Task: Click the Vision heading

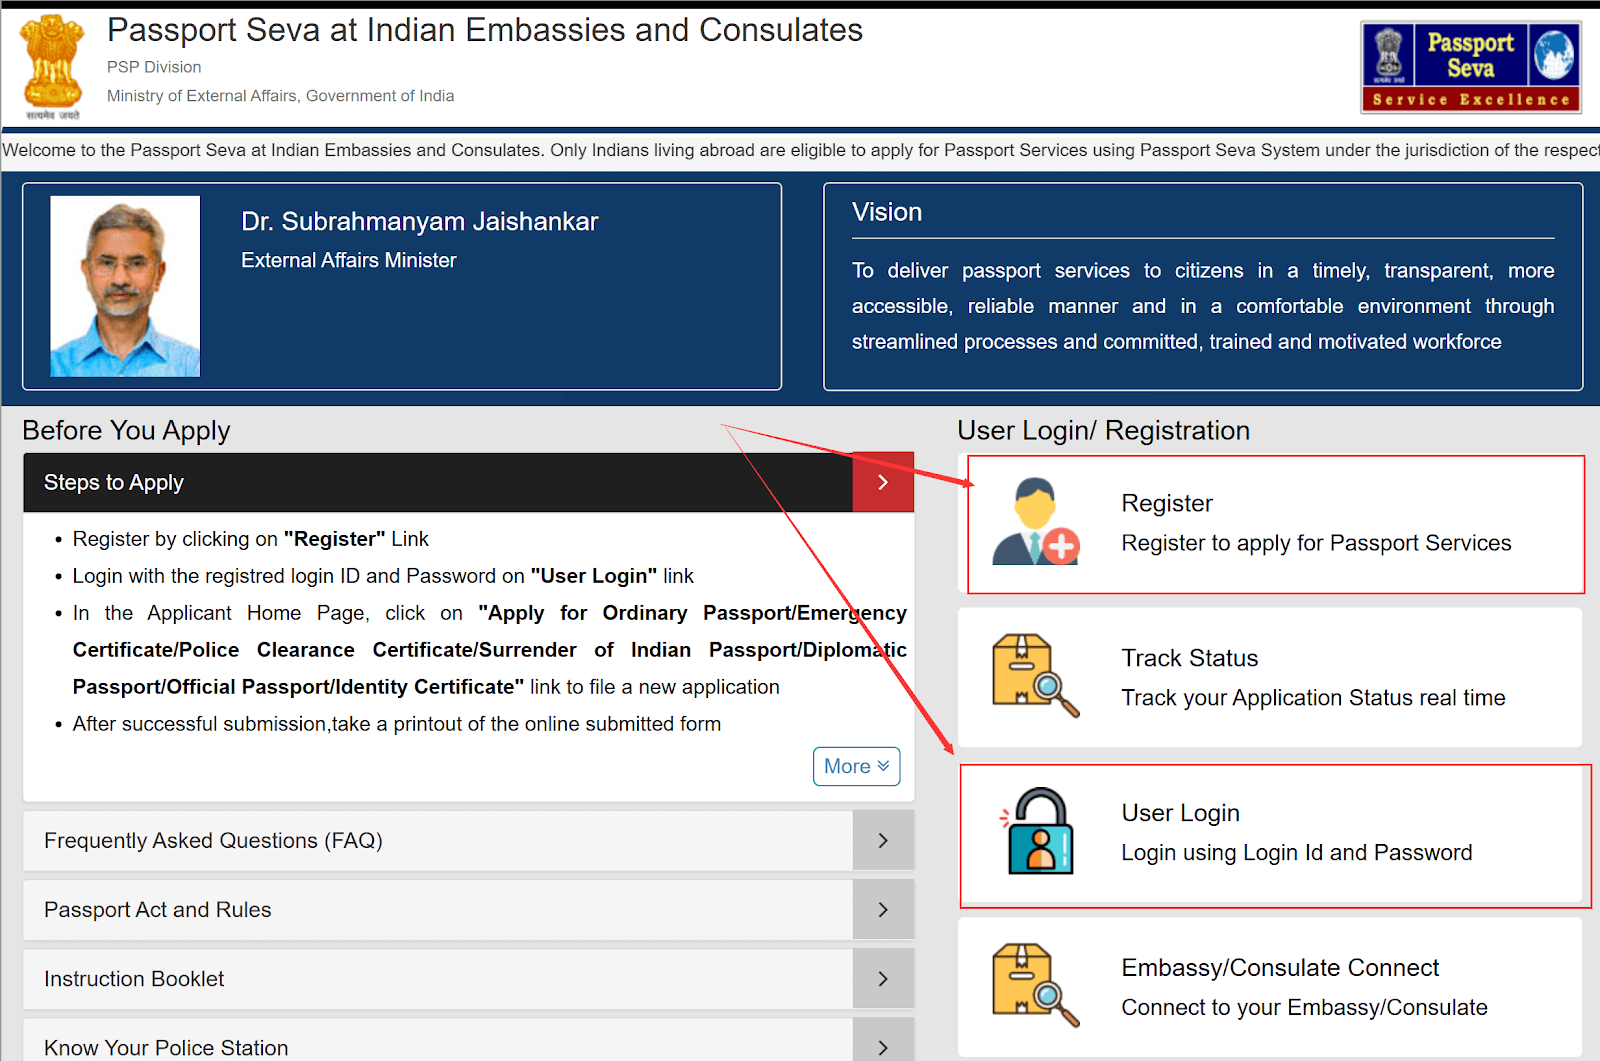Action: pos(887,212)
